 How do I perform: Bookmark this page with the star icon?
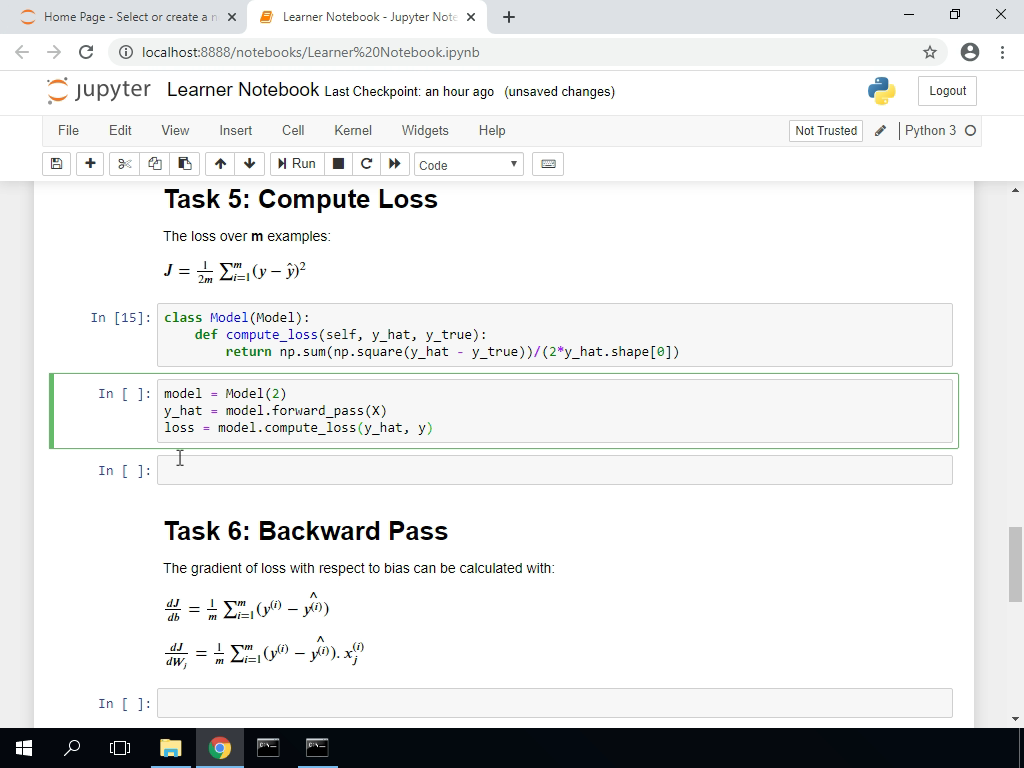tap(930, 52)
